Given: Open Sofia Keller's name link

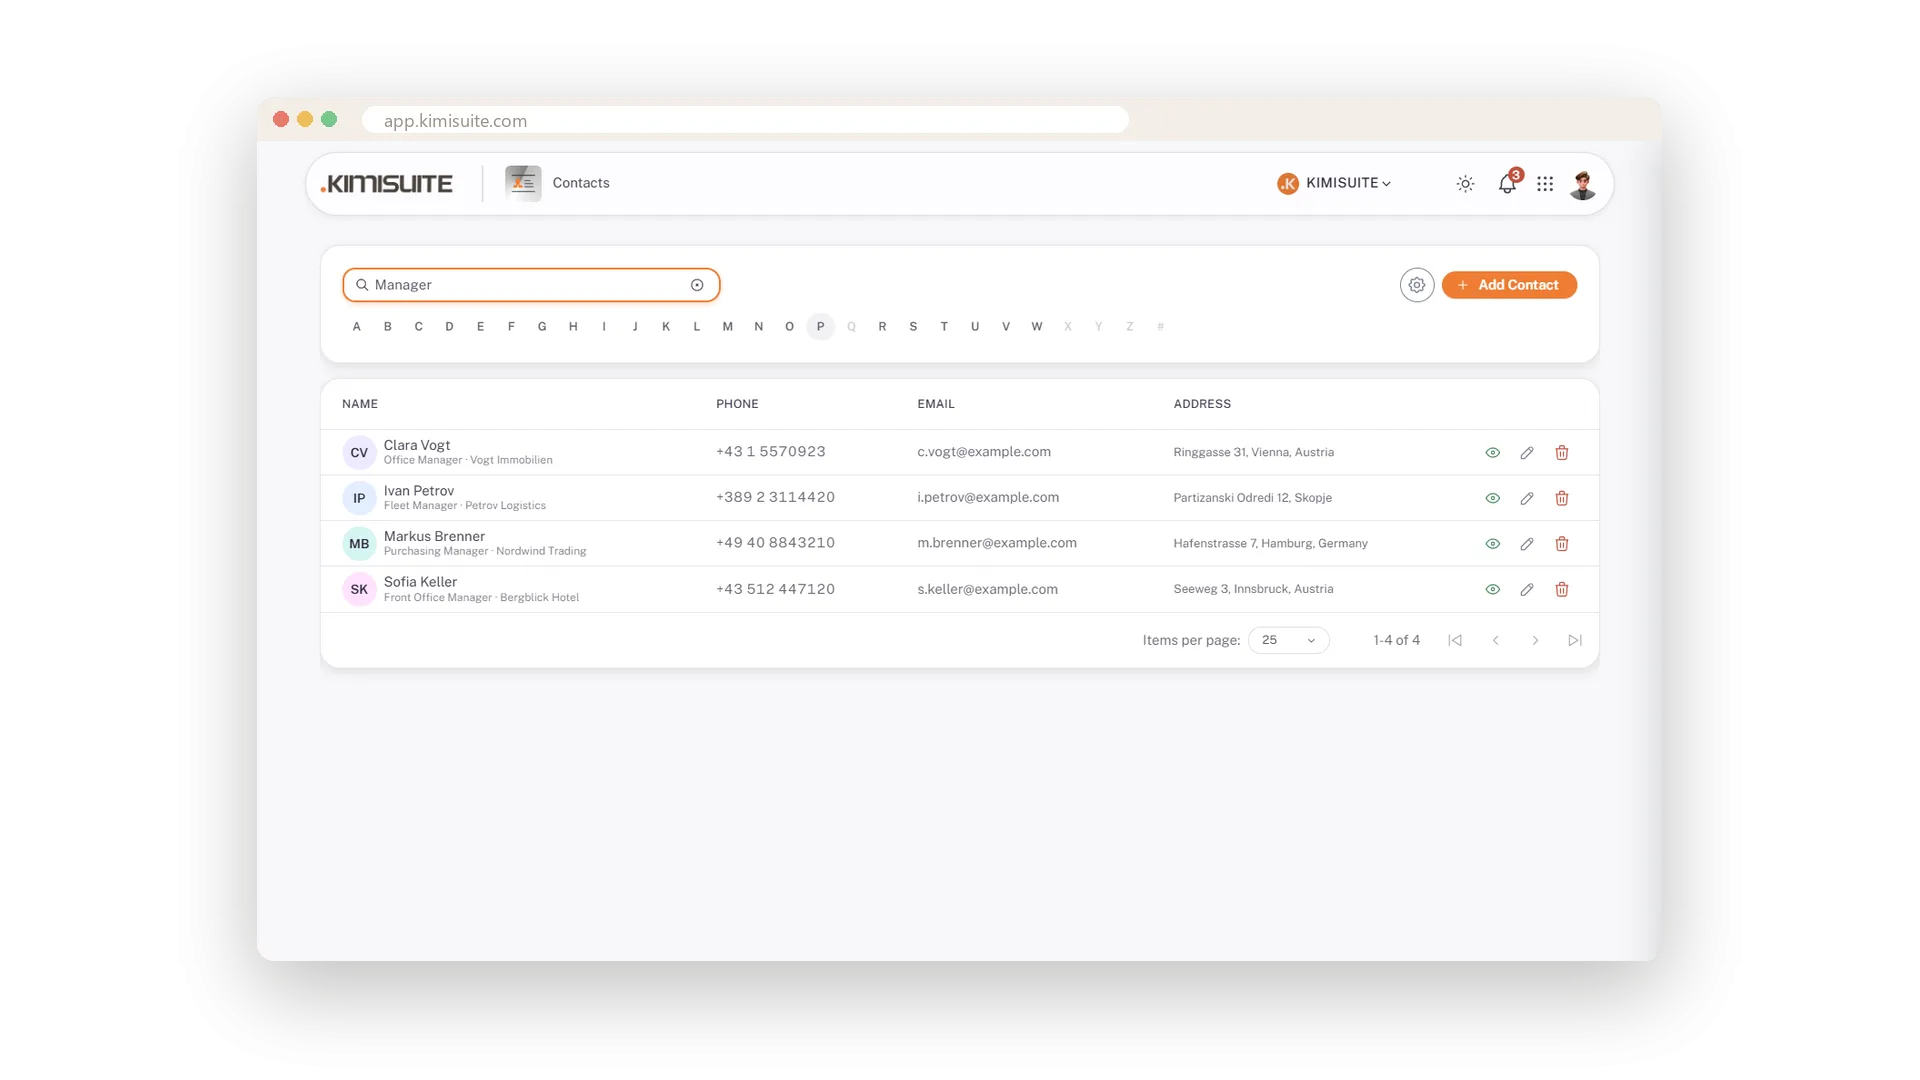Looking at the screenshot, I should [420, 582].
